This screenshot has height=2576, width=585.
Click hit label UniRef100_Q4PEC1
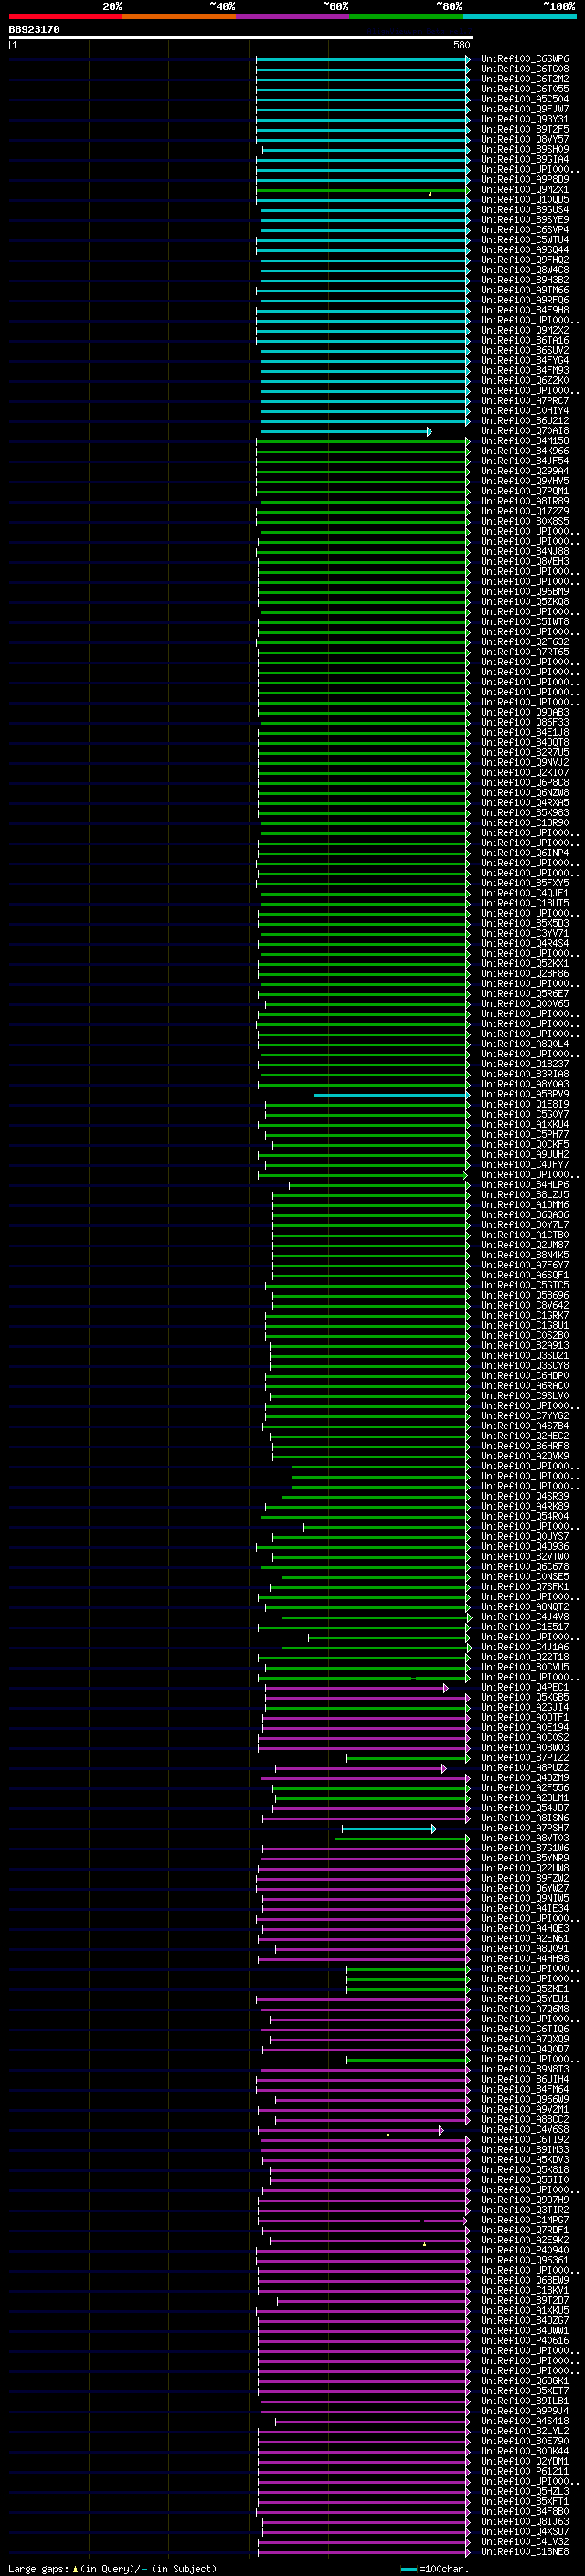(525, 1688)
